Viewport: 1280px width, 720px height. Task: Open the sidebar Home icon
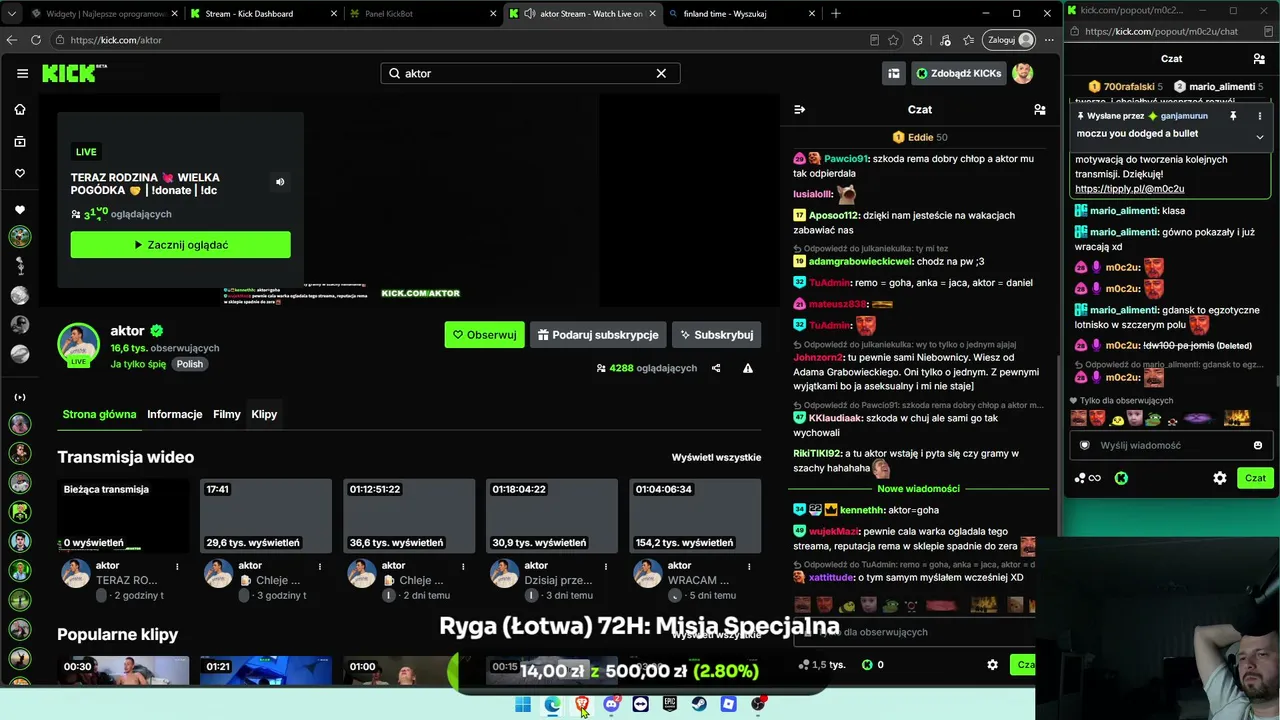[20, 109]
